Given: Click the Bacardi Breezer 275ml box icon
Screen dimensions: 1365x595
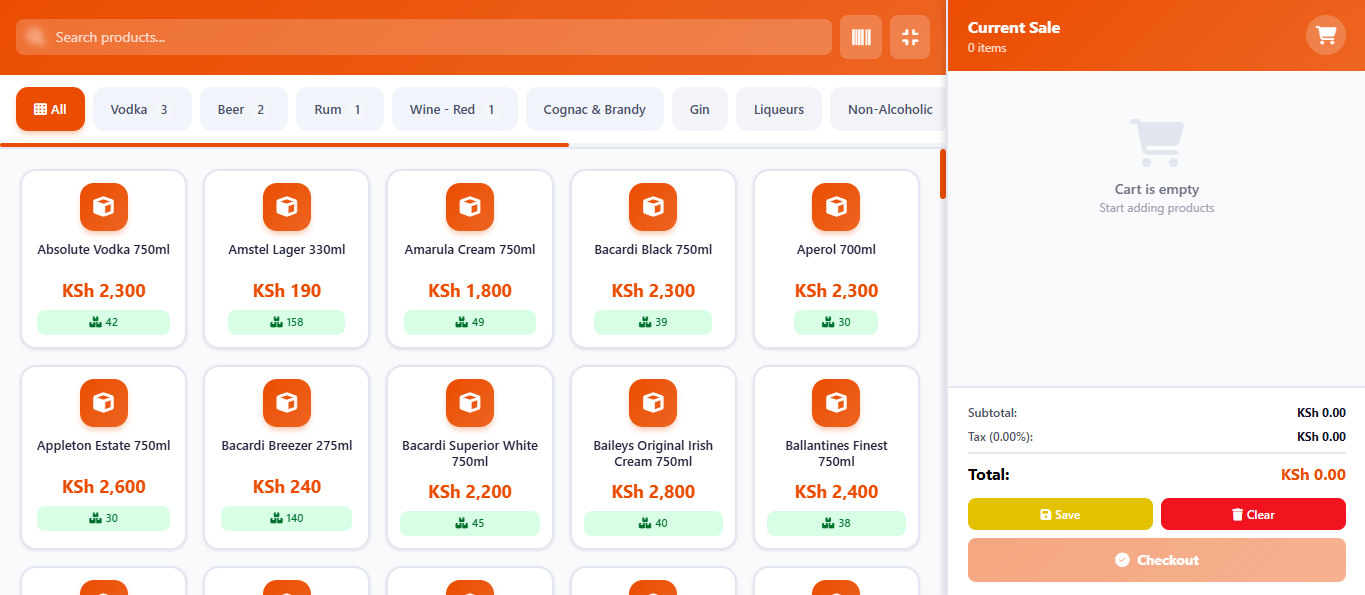Looking at the screenshot, I should click(x=287, y=403).
